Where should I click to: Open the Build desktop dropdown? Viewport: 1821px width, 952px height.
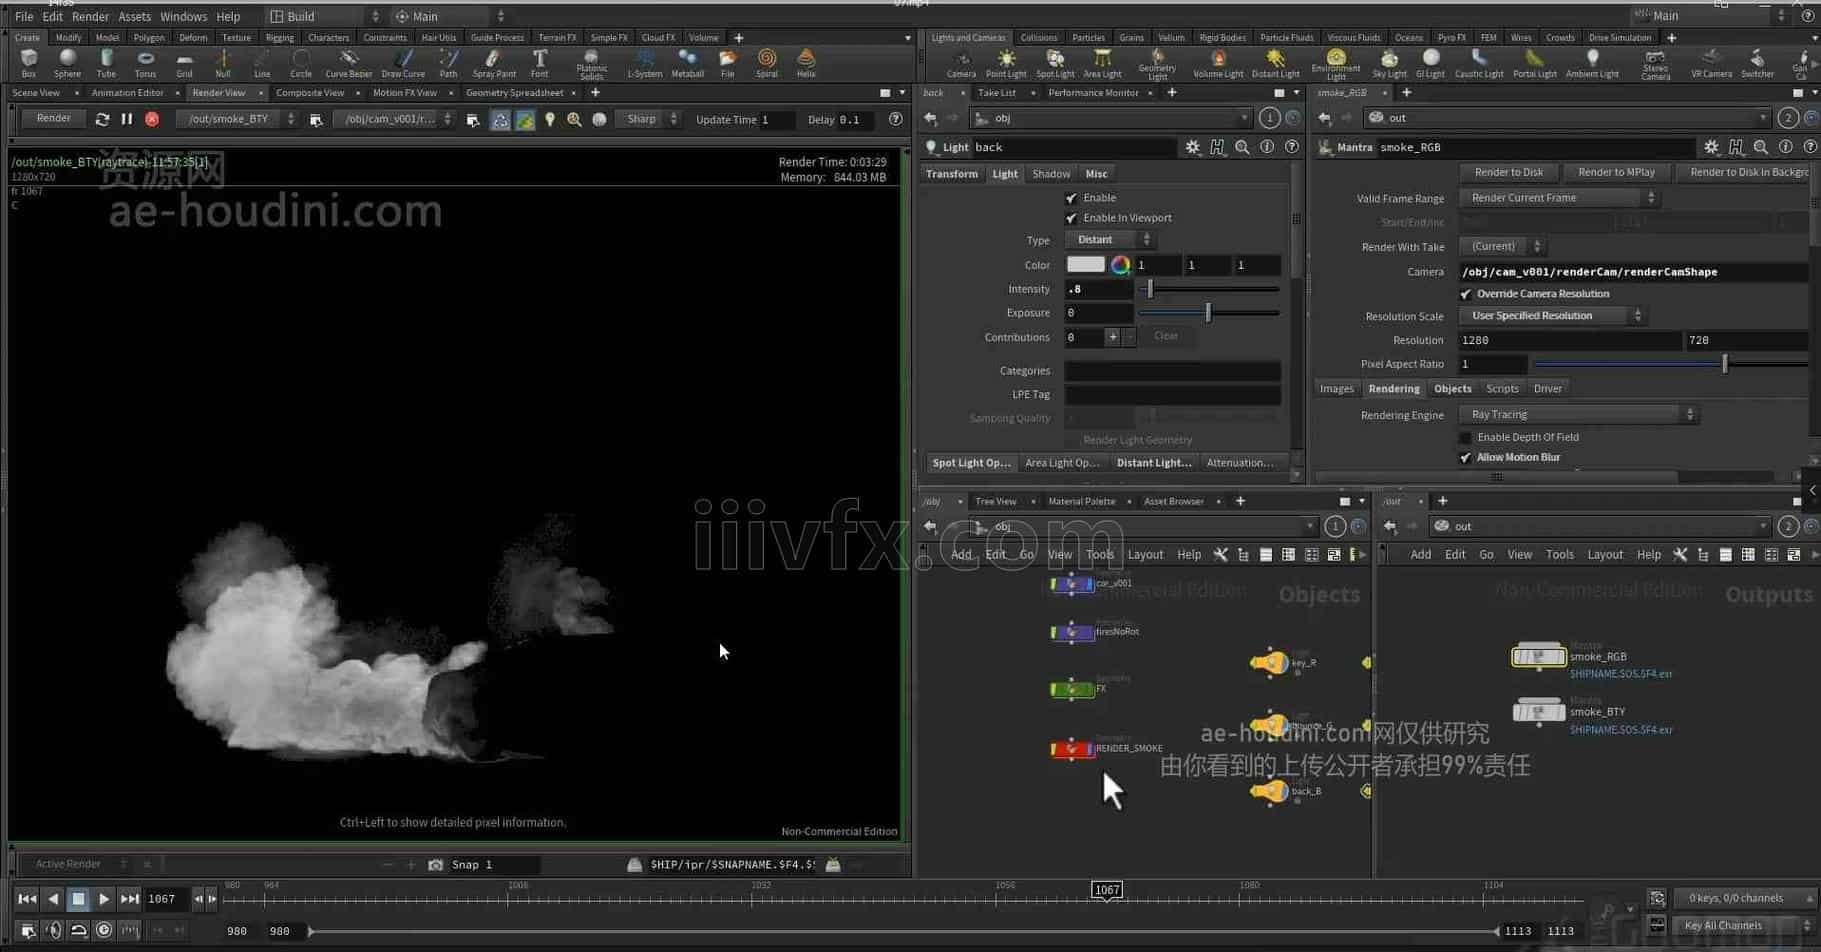pos(325,16)
